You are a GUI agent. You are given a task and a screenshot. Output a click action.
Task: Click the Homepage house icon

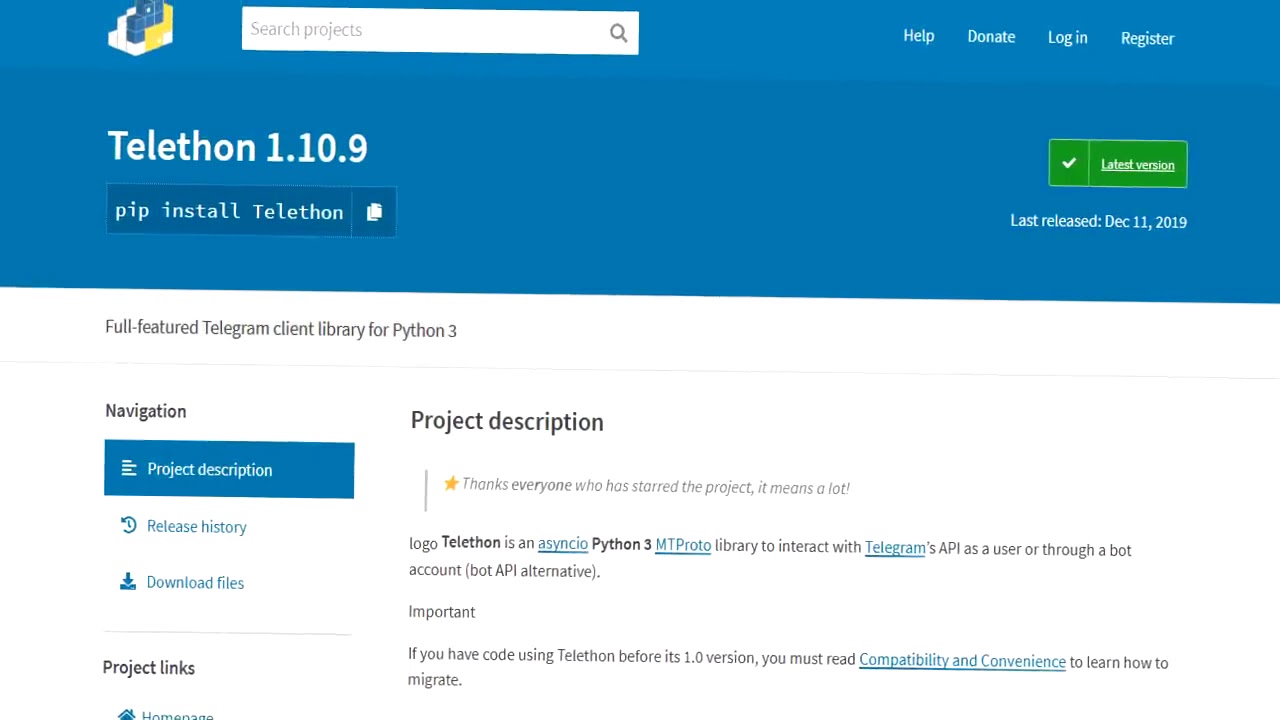click(x=127, y=715)
